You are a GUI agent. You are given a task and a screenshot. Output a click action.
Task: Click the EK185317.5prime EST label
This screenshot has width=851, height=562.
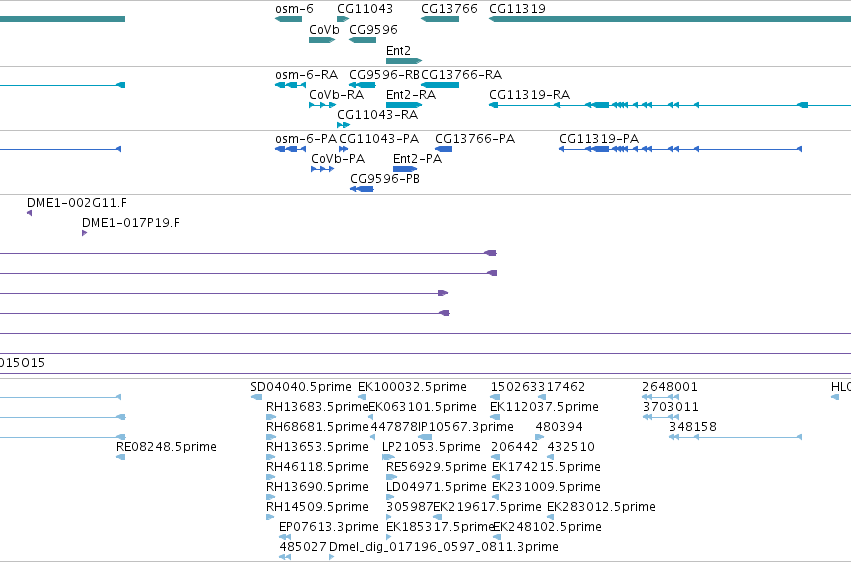pos(440,527)
